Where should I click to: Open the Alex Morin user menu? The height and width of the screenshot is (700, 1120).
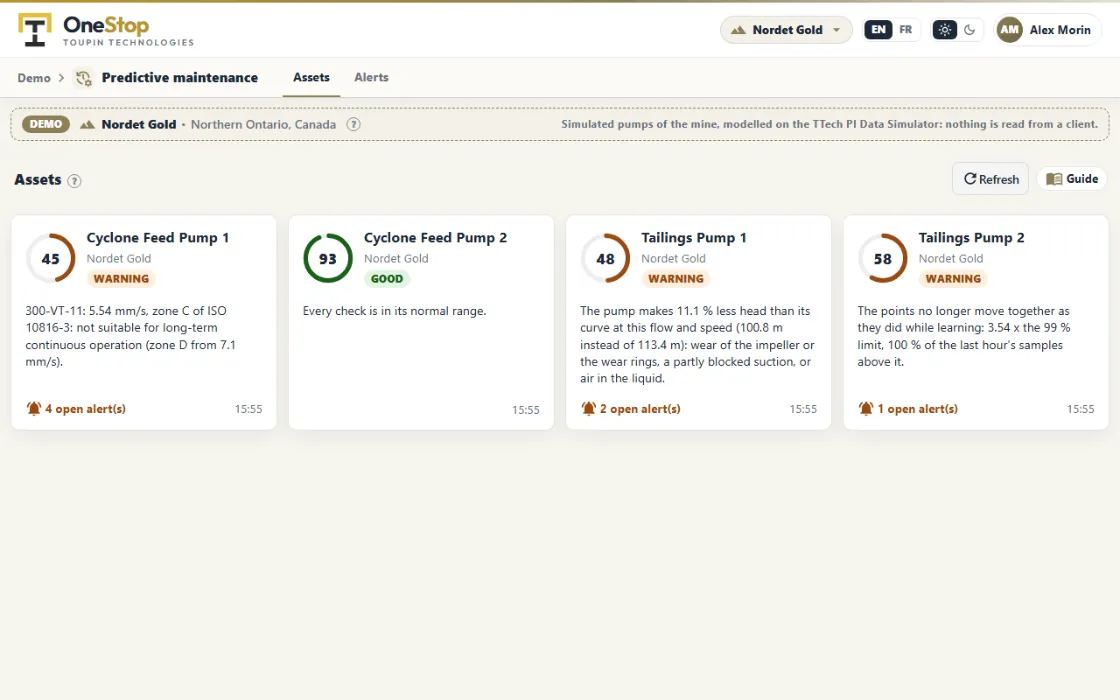click(1048, 30)
